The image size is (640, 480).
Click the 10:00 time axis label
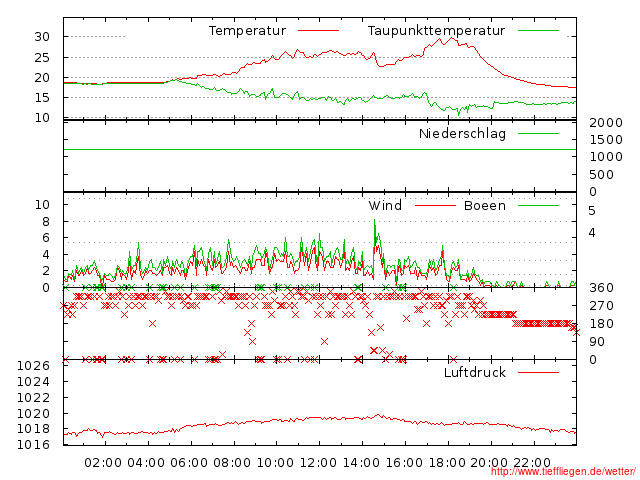point(275,463)
